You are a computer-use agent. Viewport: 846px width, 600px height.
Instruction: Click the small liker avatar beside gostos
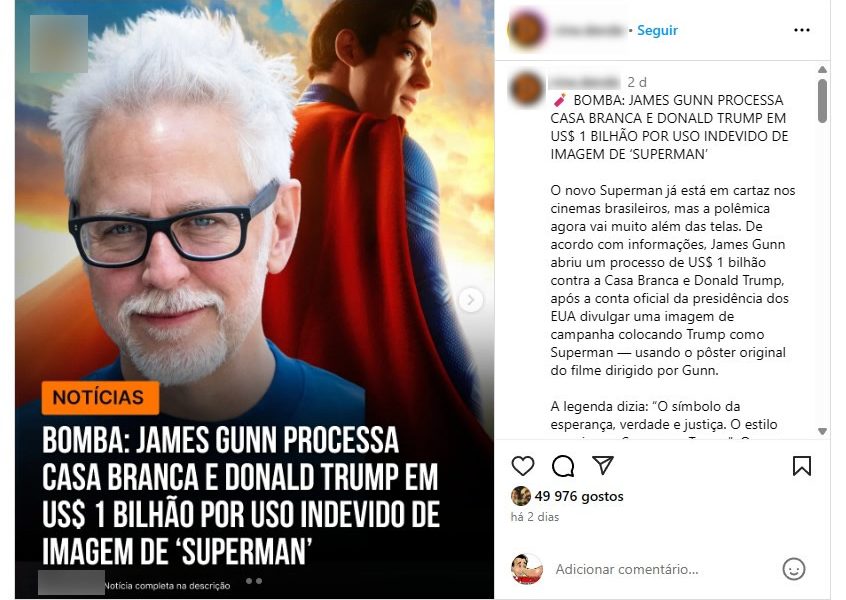(x=520, y=496)
